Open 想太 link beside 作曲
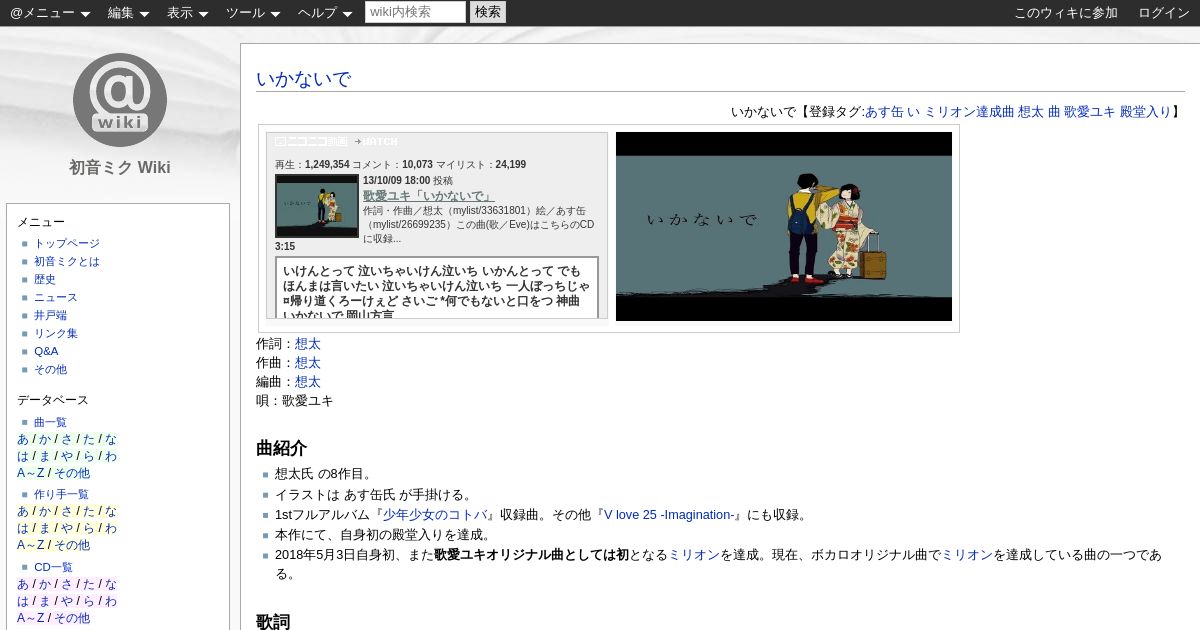 (308, 363)
